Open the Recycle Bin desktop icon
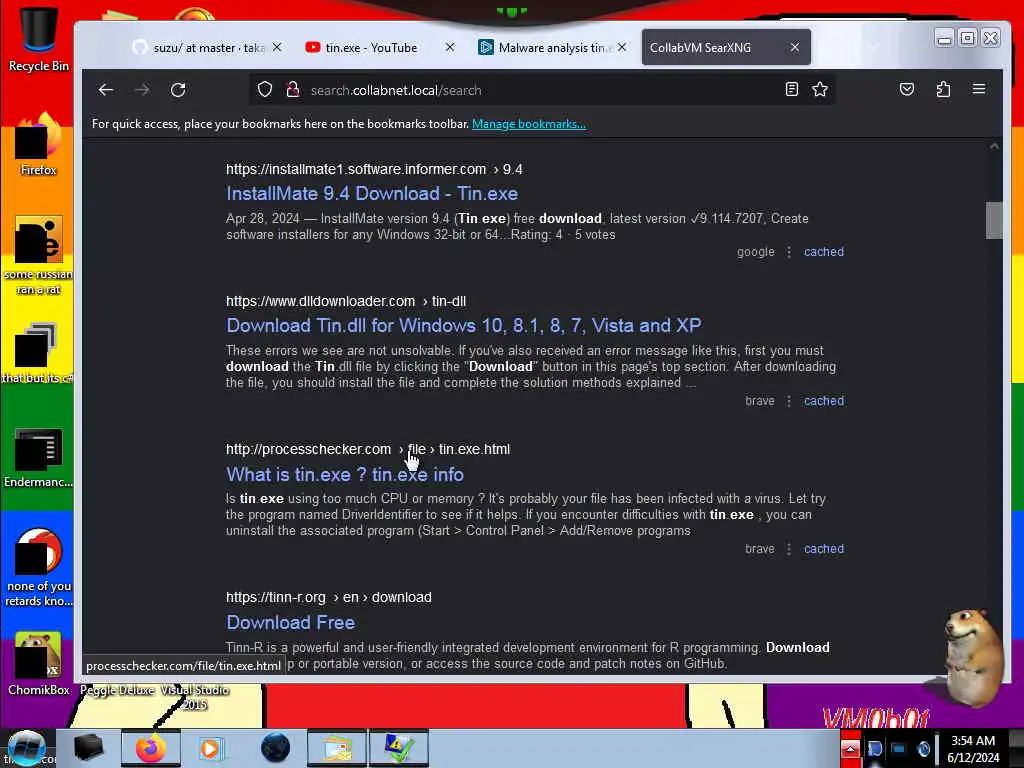The width and height of the screenshot is (1024, 768). point(38,39)
